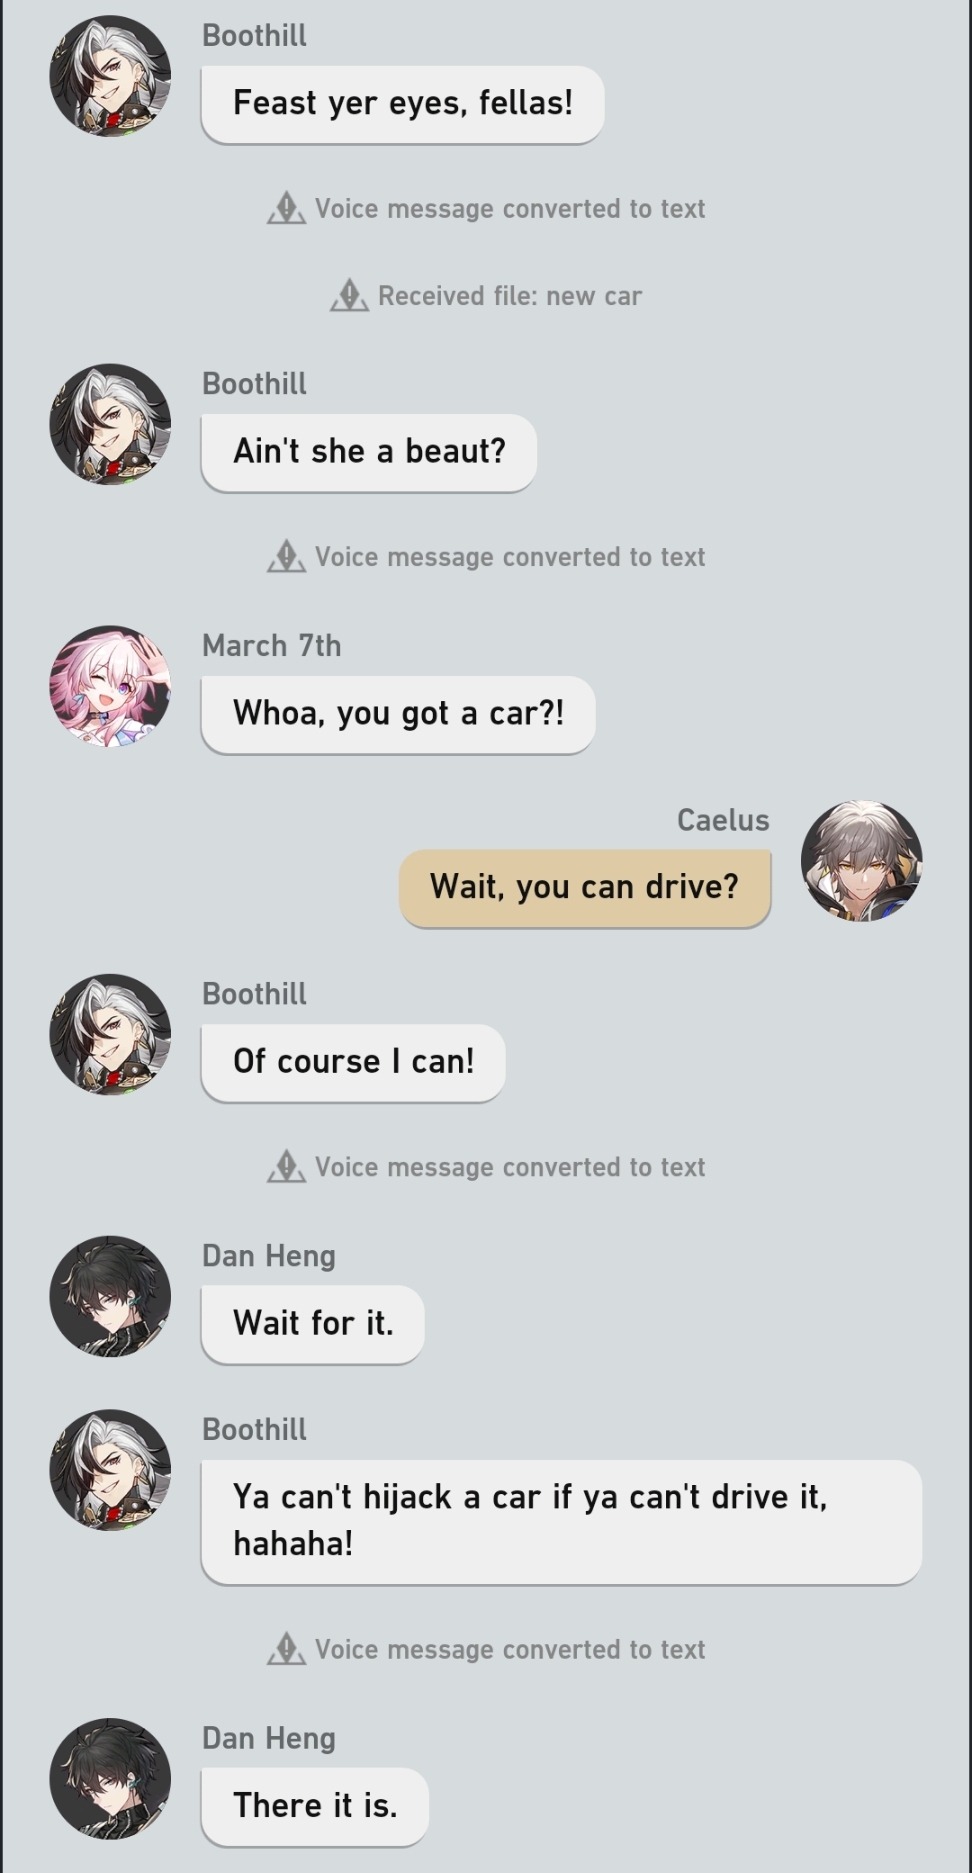This screenshot has width=972, height=1873.
Task: Tap the warning icon next to 'Received file'
Action: tap(349, 295)
